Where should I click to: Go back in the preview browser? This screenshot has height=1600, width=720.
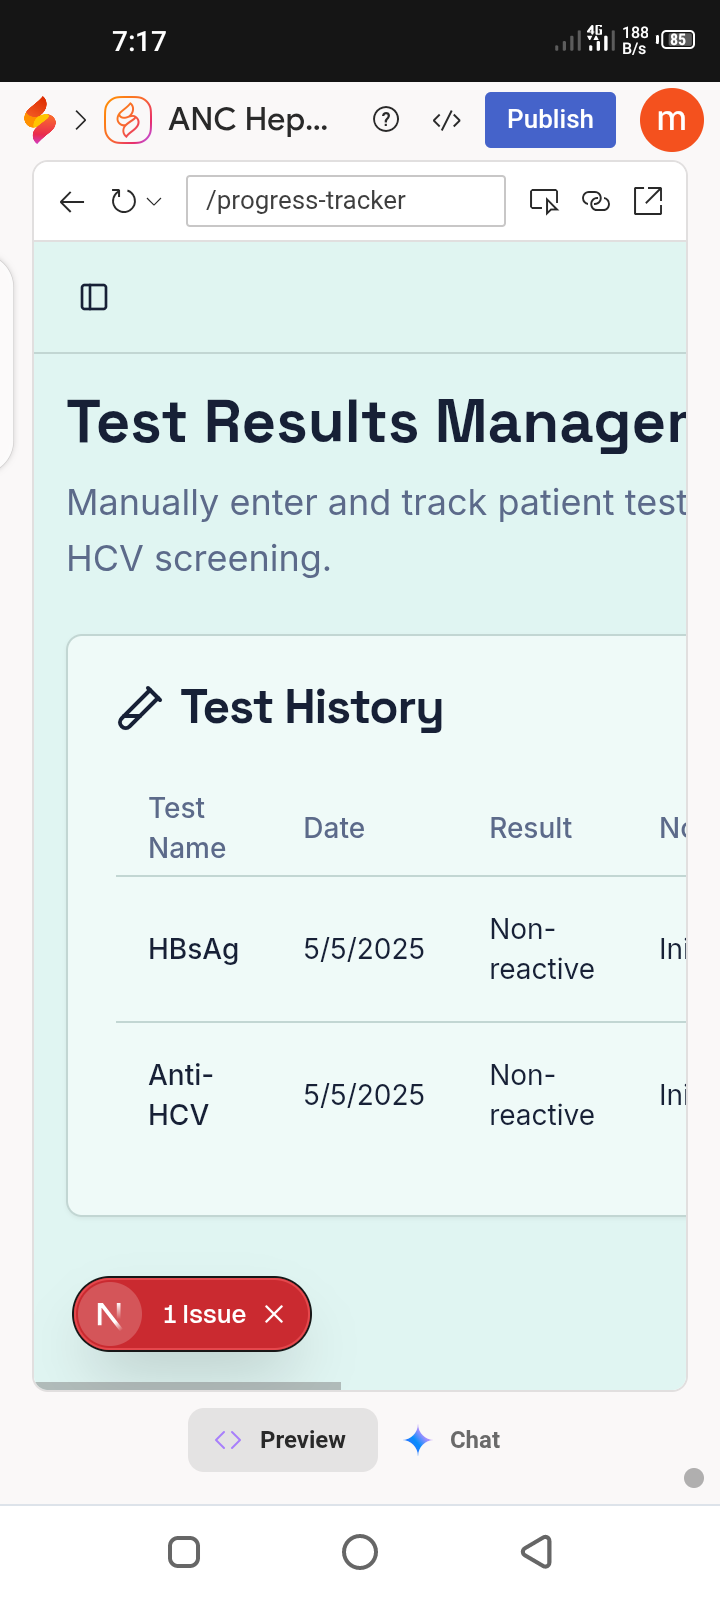[72, 202]
